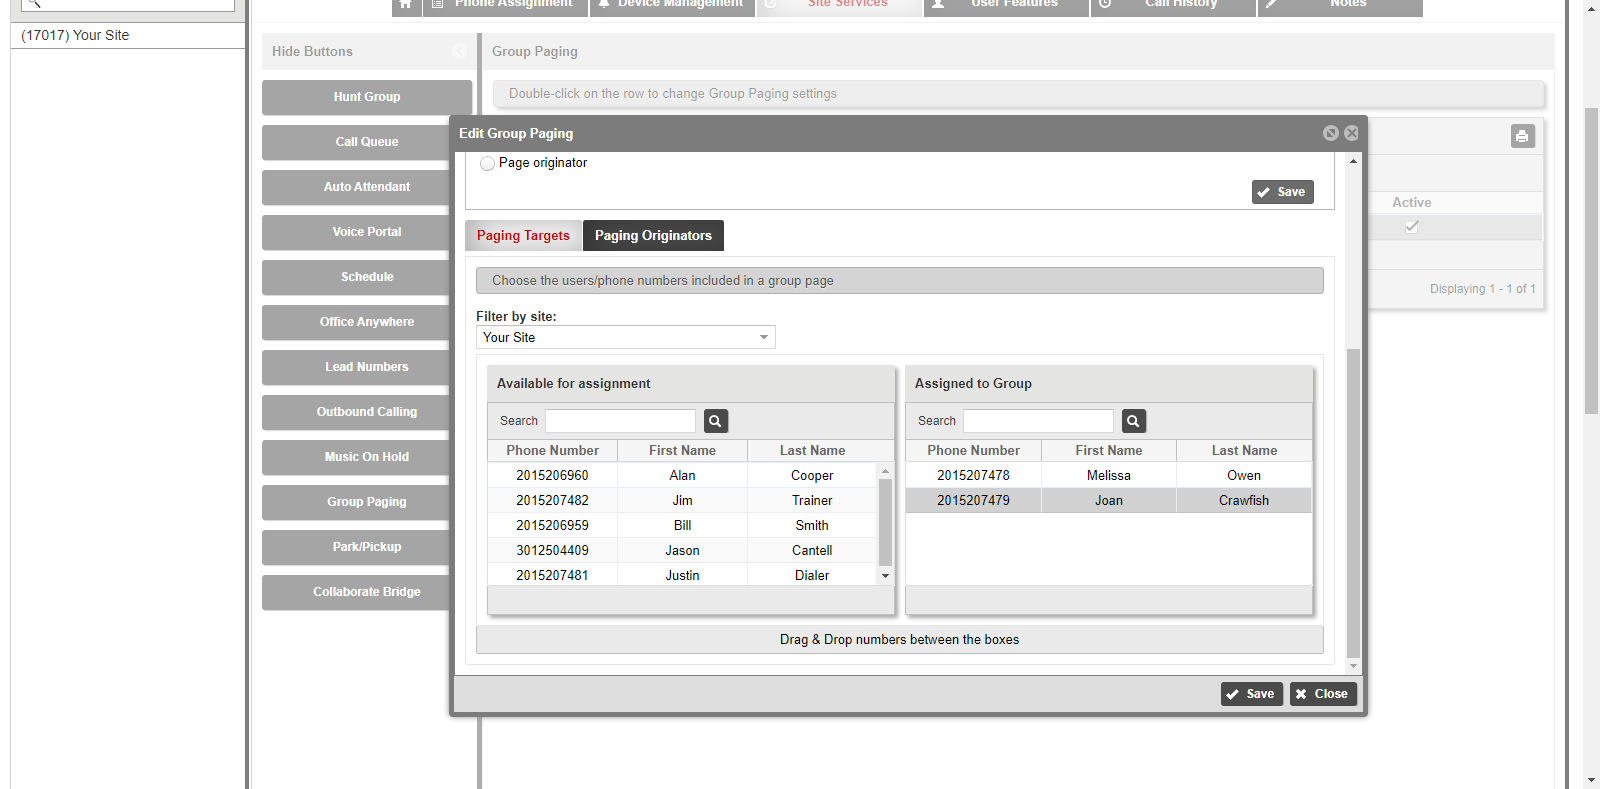Switch to the Paging Targets tab
1600x789 pixels.
point(523,235)
